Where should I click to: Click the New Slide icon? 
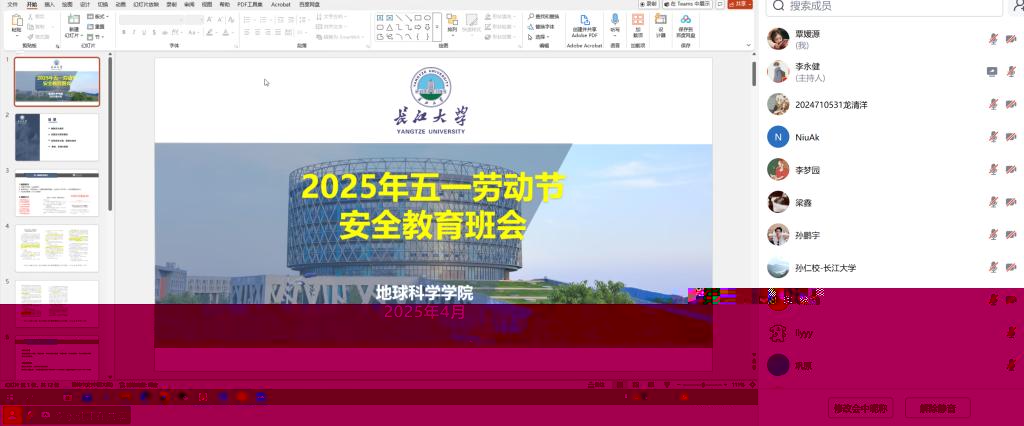click(73, 24)
